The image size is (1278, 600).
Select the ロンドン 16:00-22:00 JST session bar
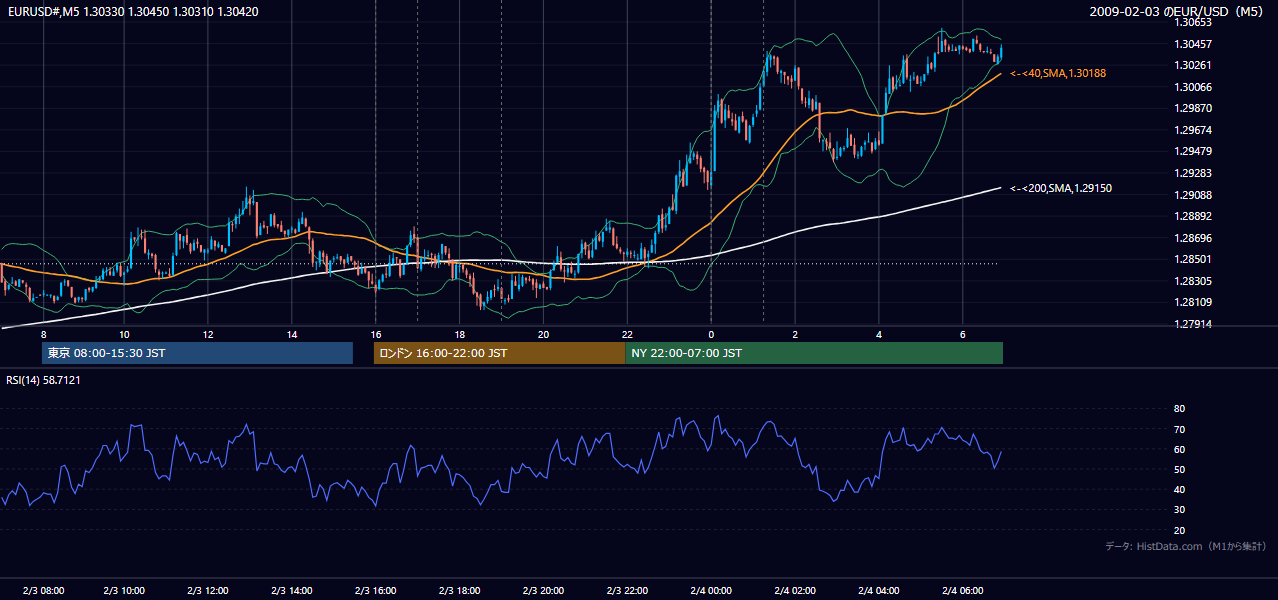tap(499, 353)
